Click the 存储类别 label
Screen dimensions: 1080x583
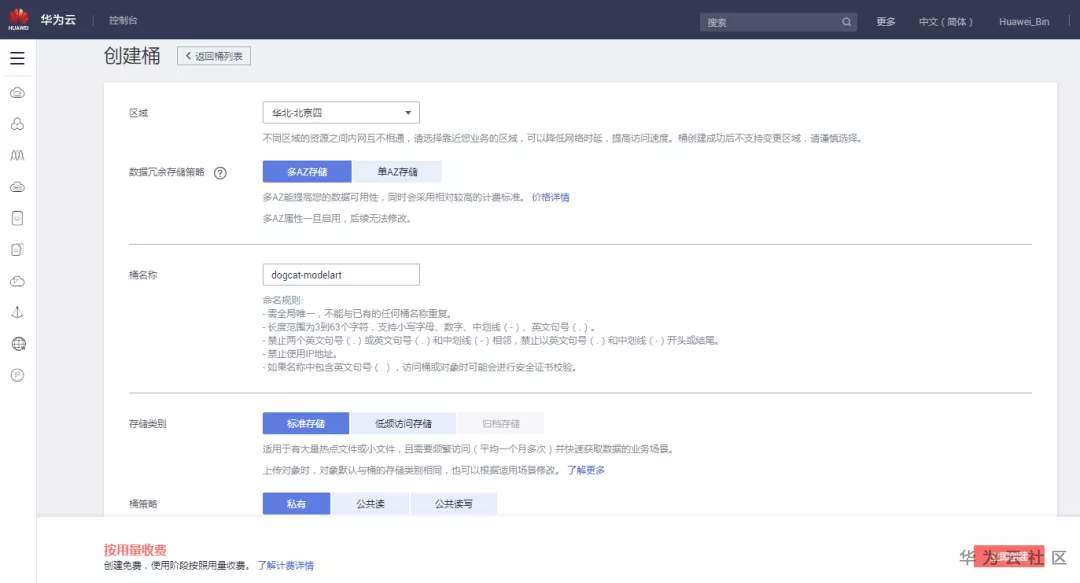[147, 423]
